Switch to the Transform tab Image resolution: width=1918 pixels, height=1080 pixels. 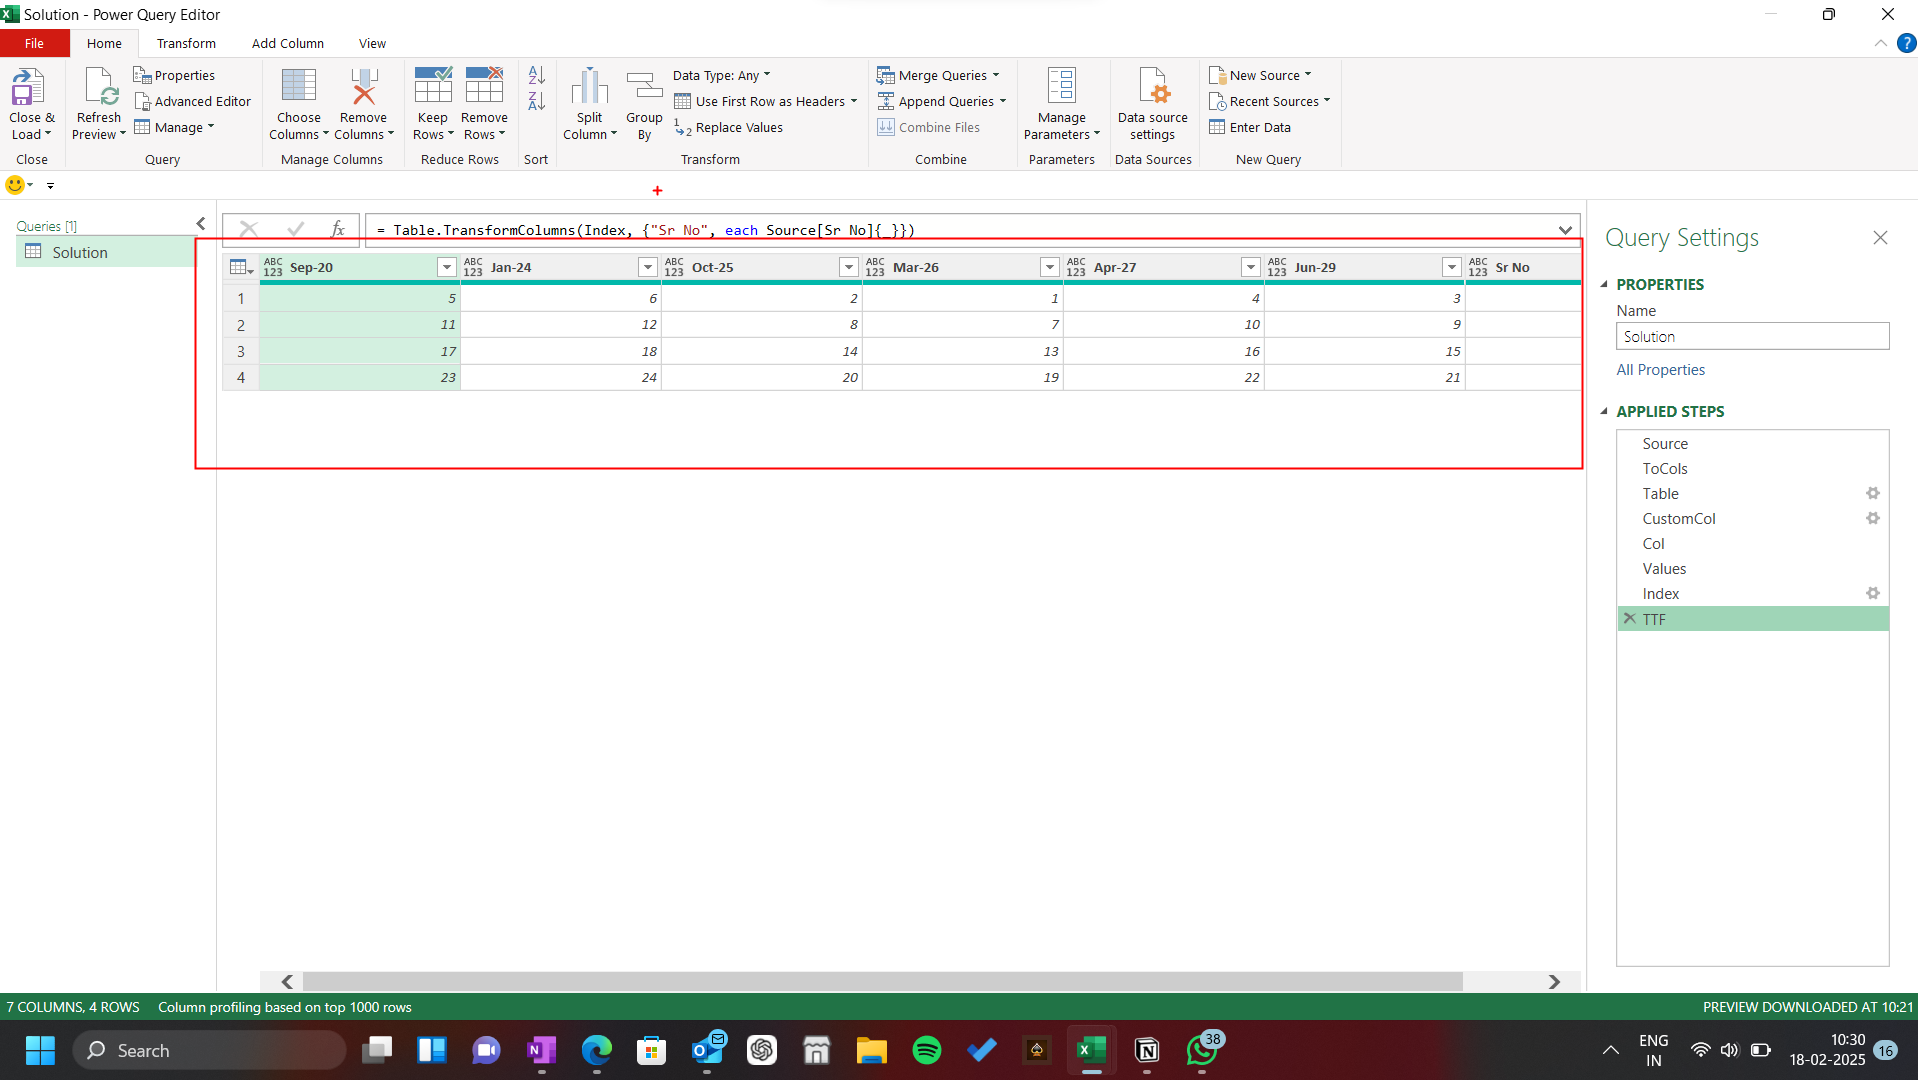(x=186, y=43)
